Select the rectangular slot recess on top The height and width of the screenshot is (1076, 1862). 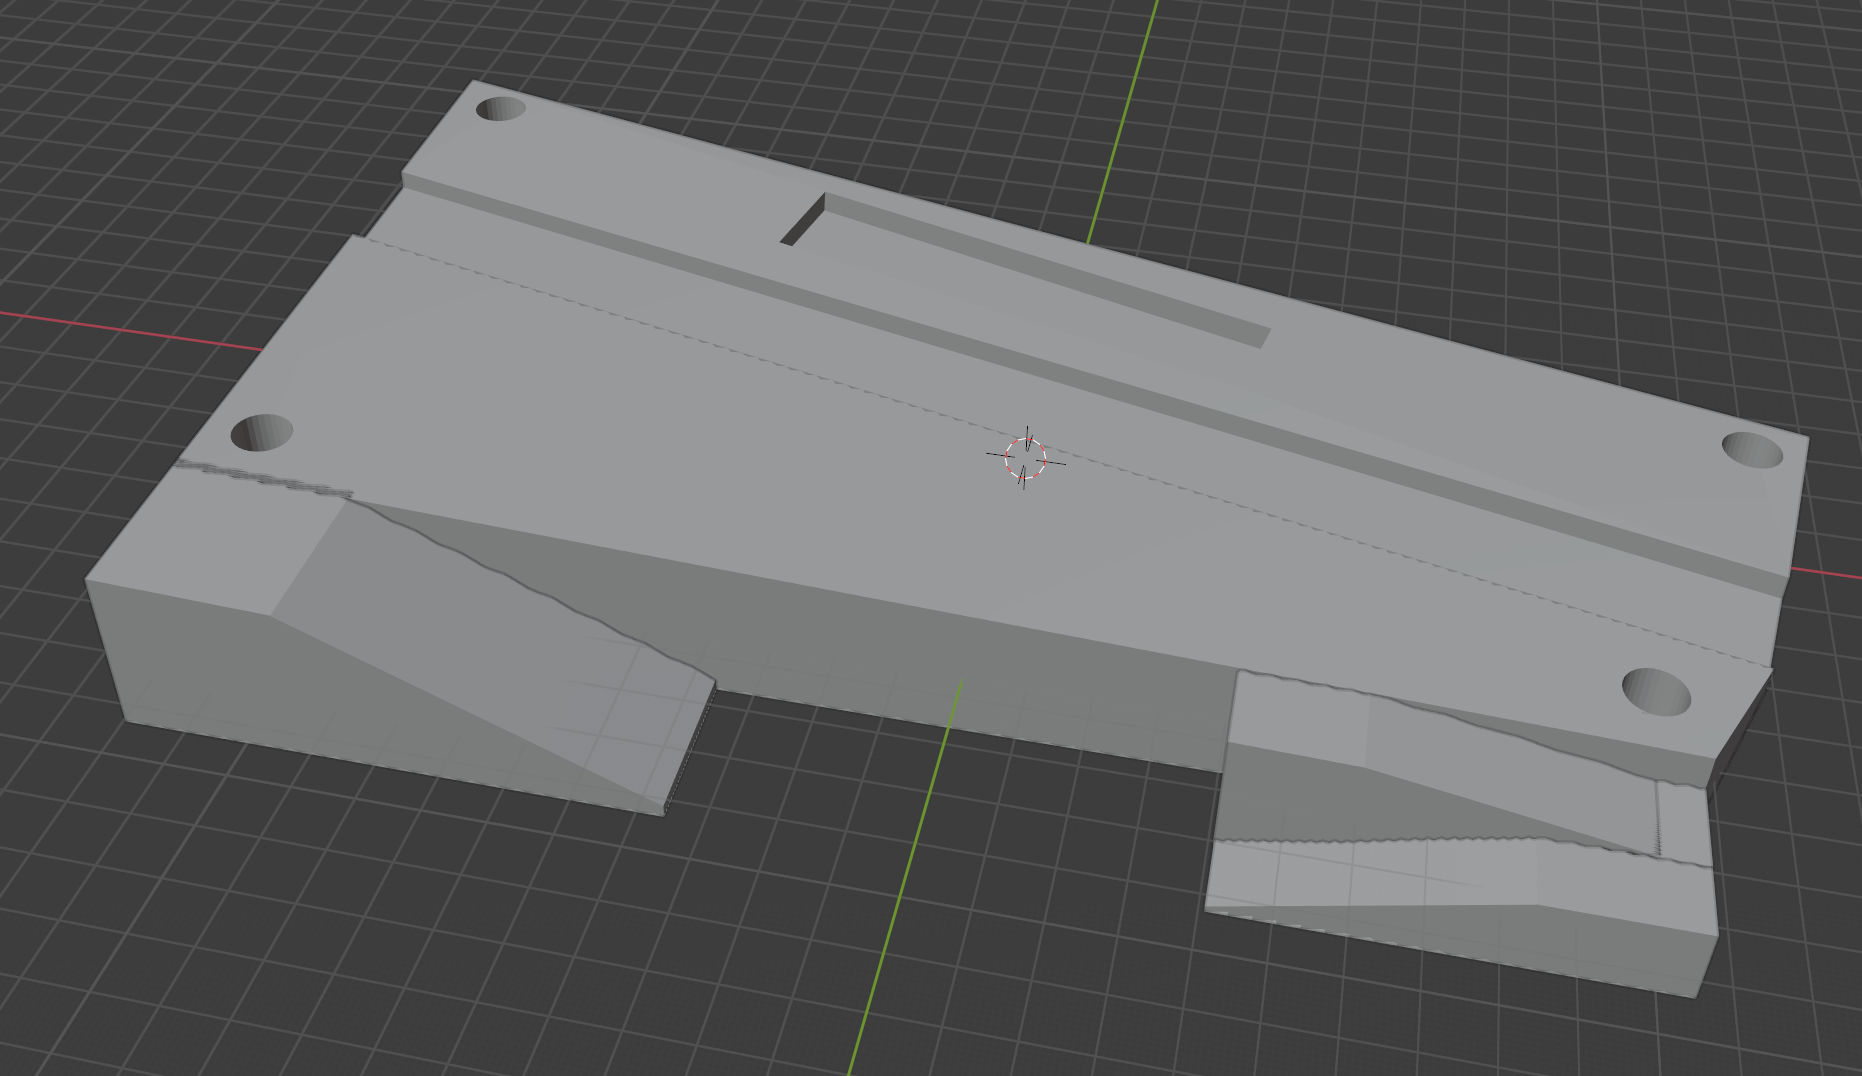(x=1030, y=270)
